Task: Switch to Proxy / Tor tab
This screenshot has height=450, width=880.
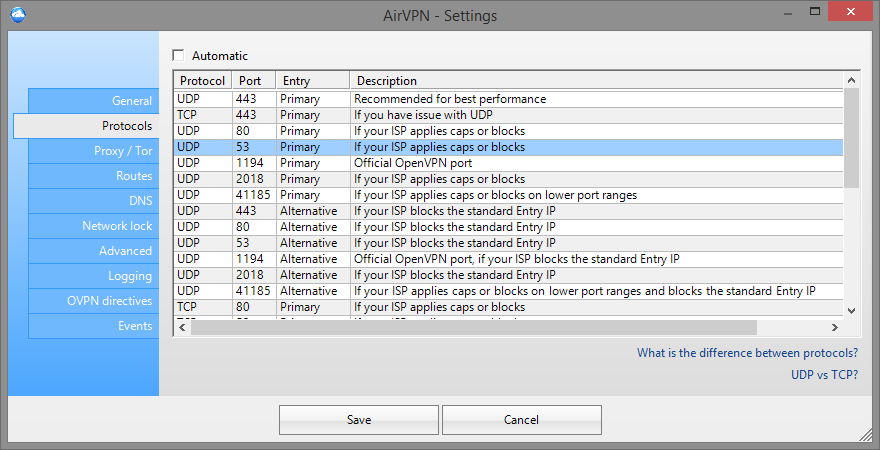Action: pyautogui.click(x=94, y=151)
